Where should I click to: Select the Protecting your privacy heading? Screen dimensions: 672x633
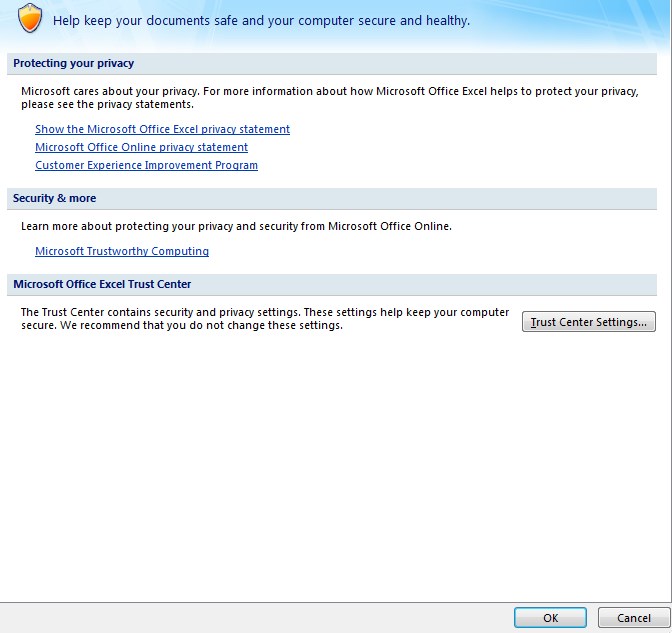(x=74, y=63)
